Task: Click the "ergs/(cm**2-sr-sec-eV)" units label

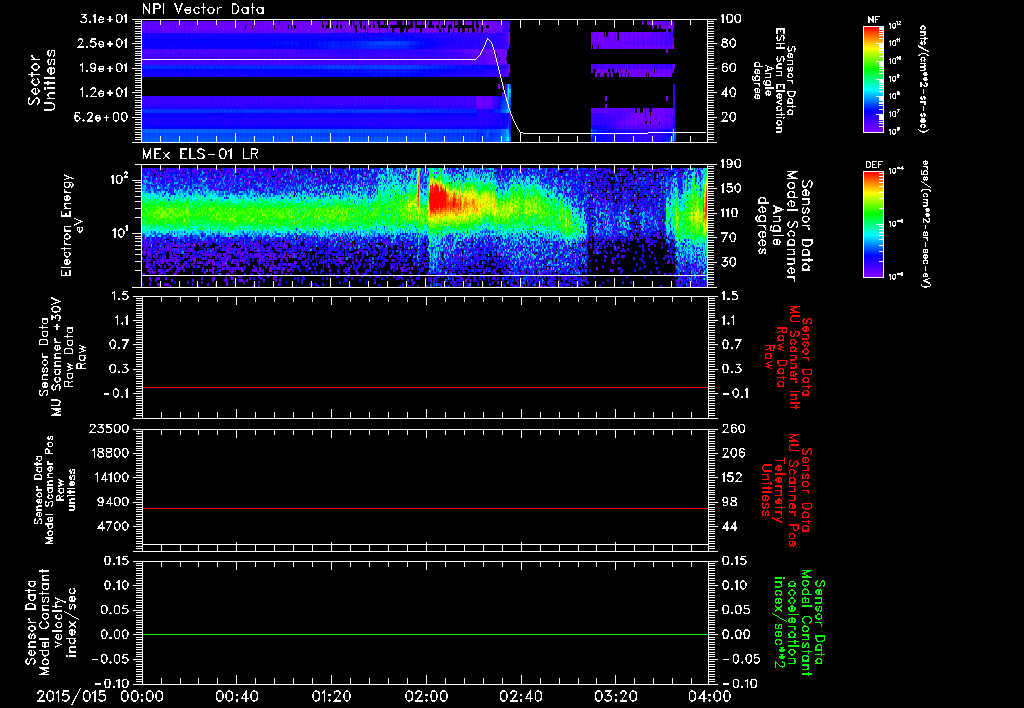Action: coord(925,224)
